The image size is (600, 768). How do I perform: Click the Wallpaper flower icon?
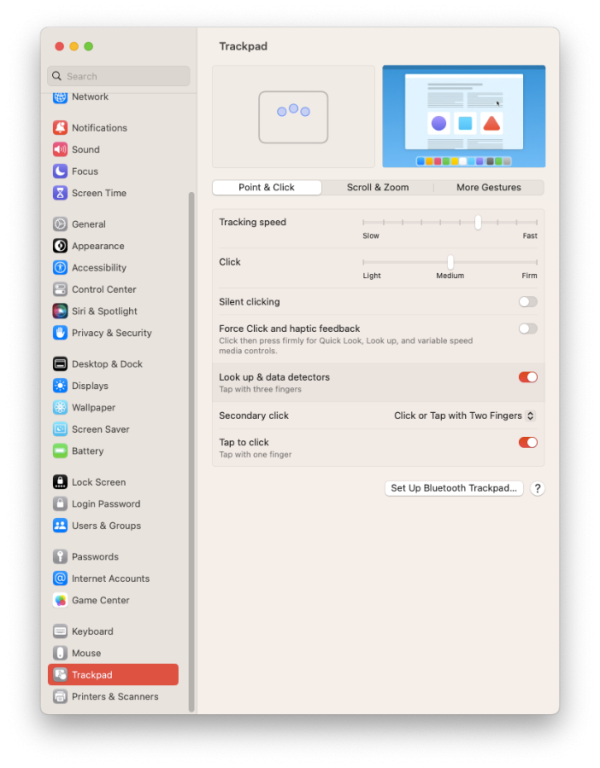(60, 408)
